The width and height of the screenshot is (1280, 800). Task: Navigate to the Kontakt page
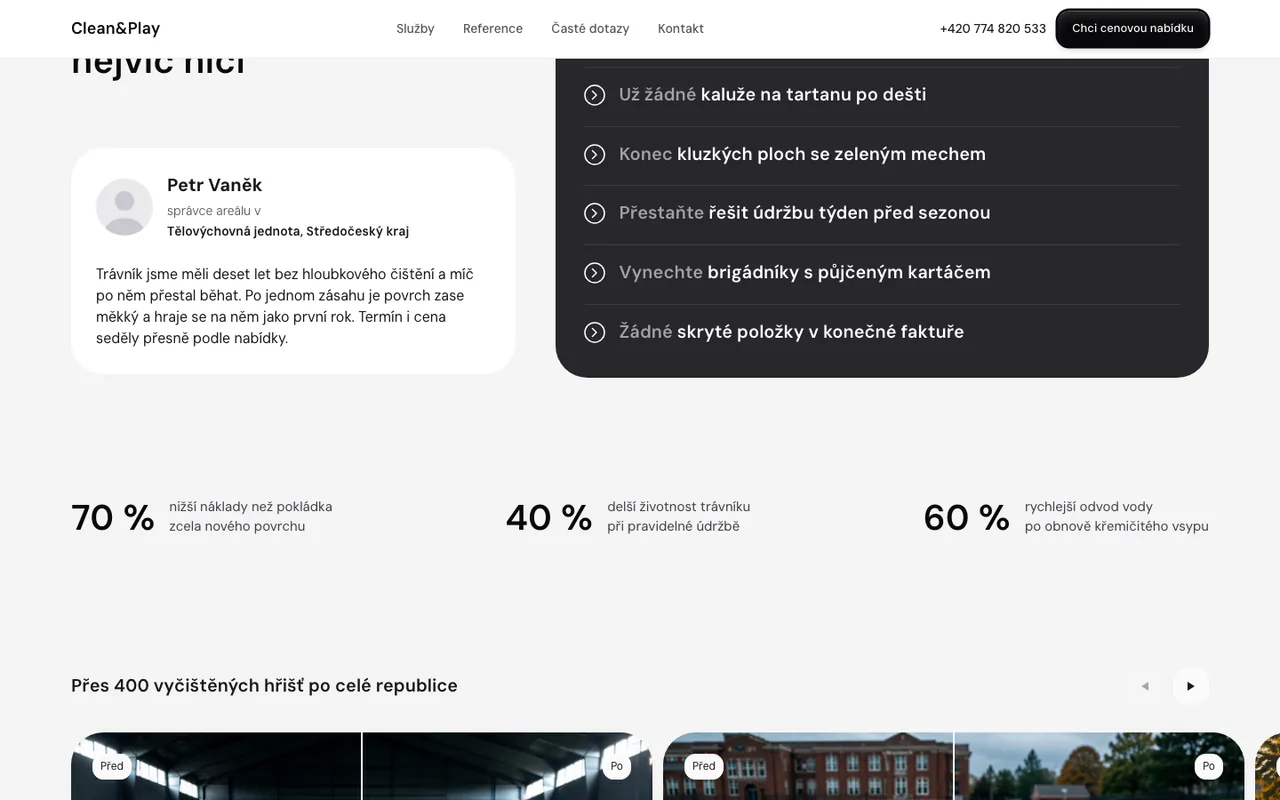click(681, 29)
